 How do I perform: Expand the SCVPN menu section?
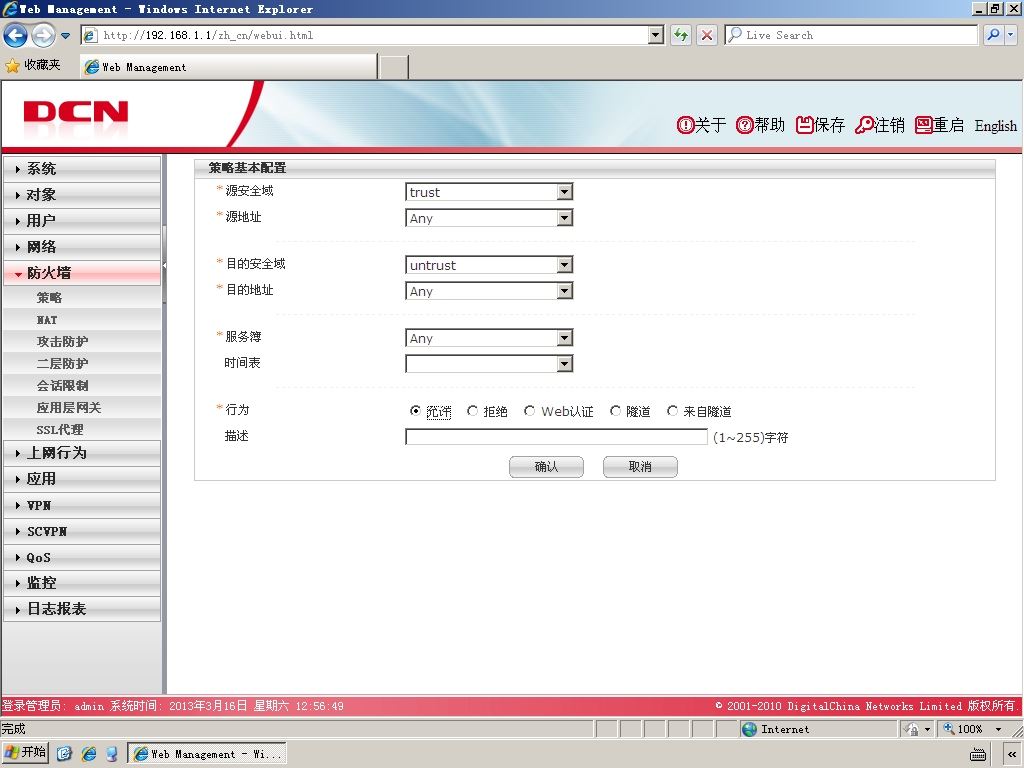click(x=82, y=531)
